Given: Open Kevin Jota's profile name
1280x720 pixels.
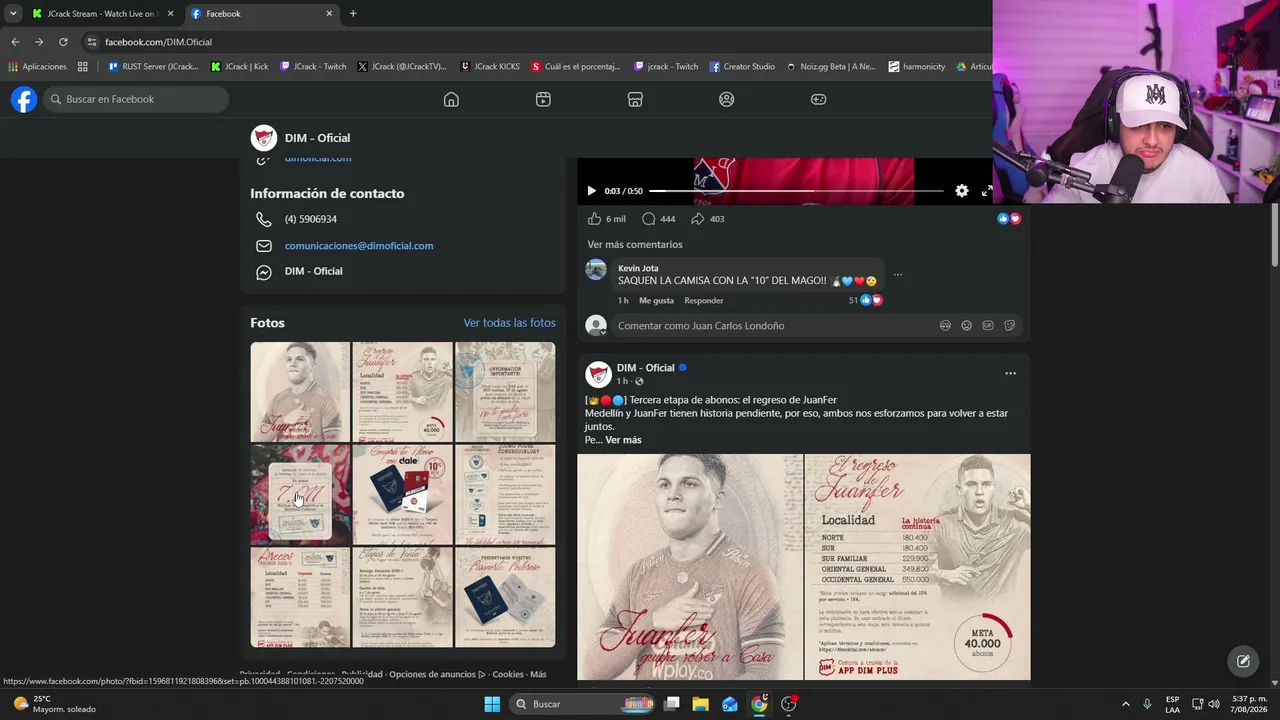Looking at the screenshot, I should click(638, 268).
